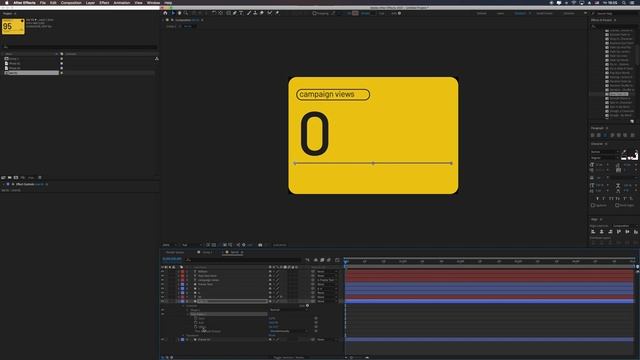Select the Zoom magnifier tool
The height and width of the screenshot is (360, 640).
click(186, 13)
